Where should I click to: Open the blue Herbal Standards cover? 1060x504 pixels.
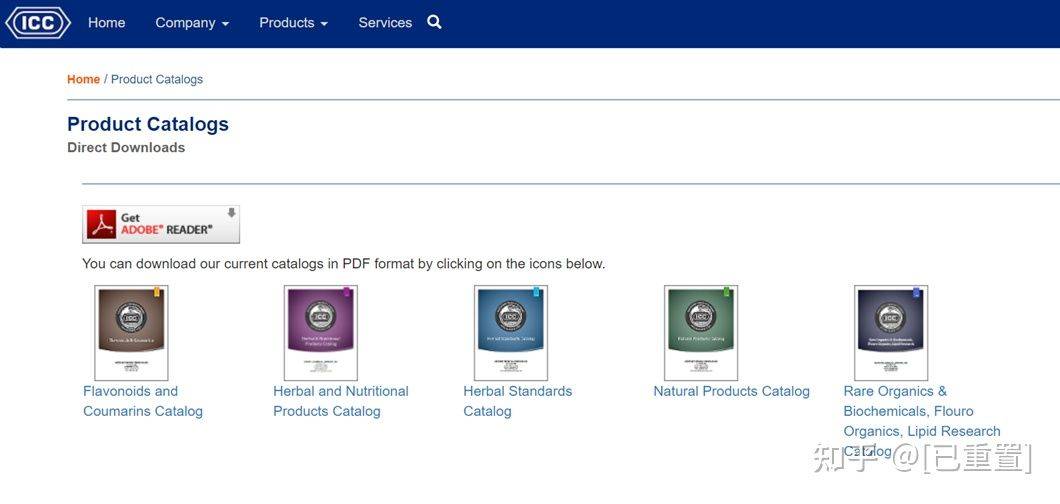(511, 333)
